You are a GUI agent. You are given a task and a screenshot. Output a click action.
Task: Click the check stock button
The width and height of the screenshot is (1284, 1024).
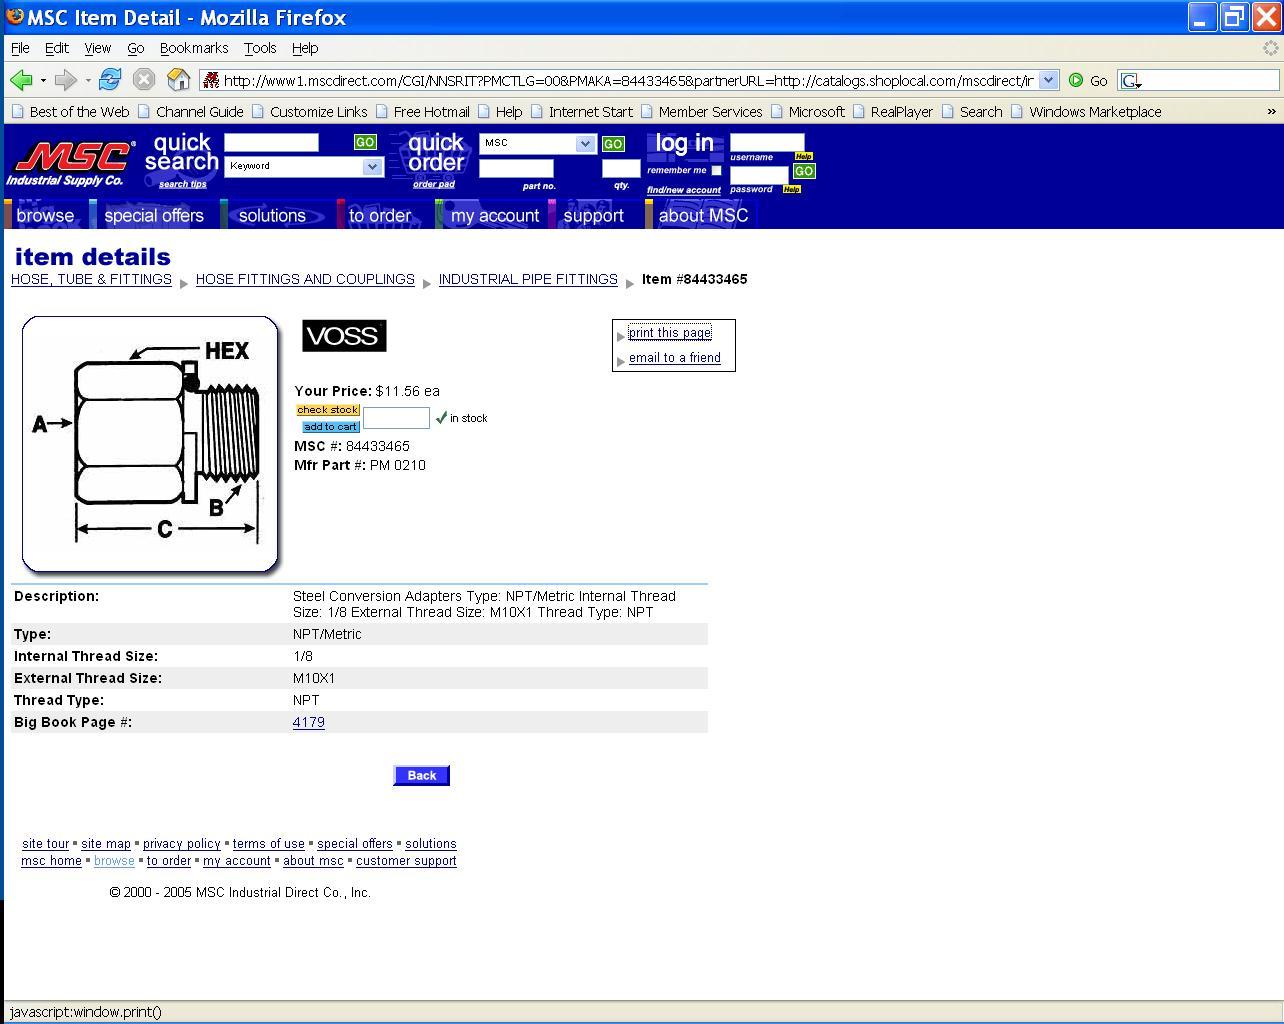pyautogui.click(x=327, y=410)
